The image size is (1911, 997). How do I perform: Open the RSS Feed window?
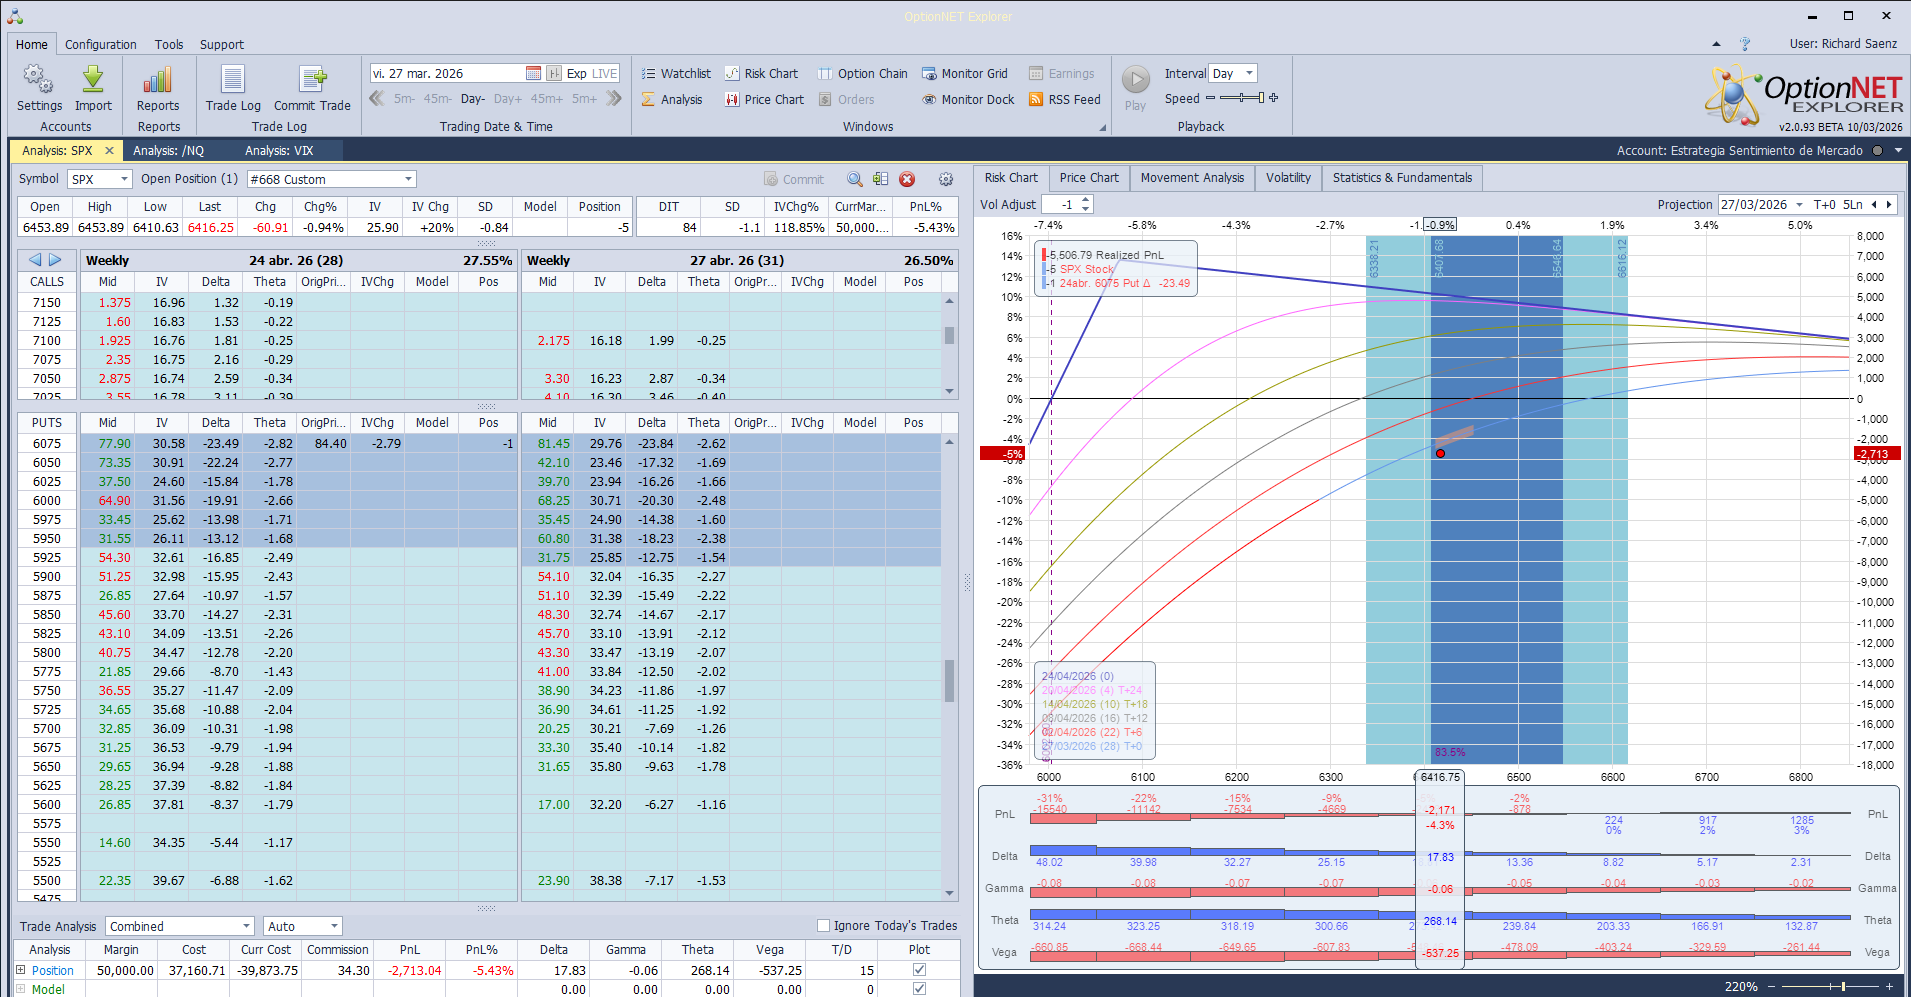coord(1065,100)
